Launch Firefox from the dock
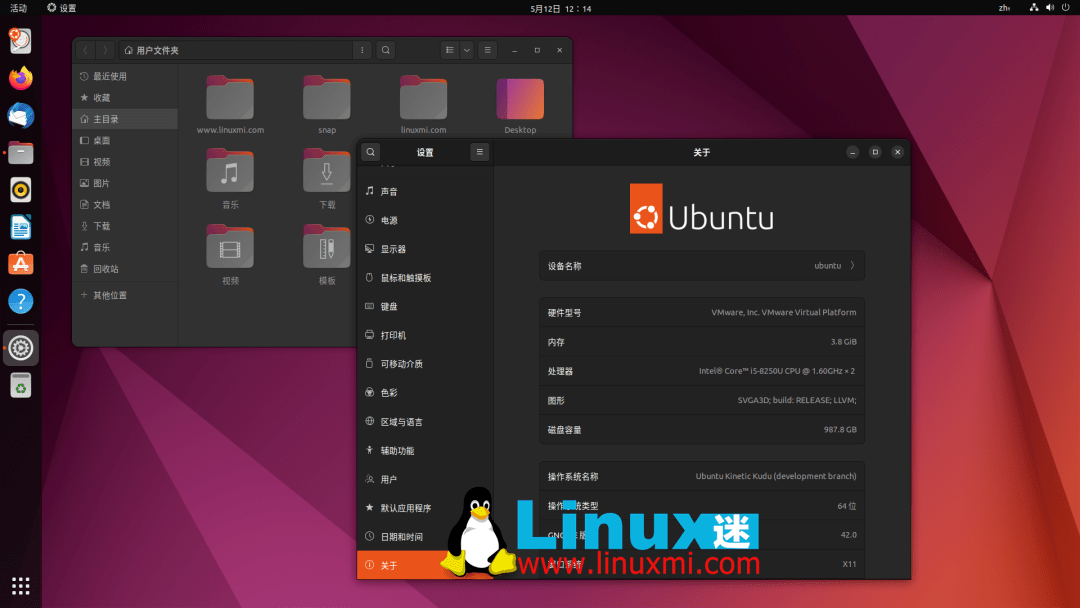The image size is (1080, 608). point(20,78)
